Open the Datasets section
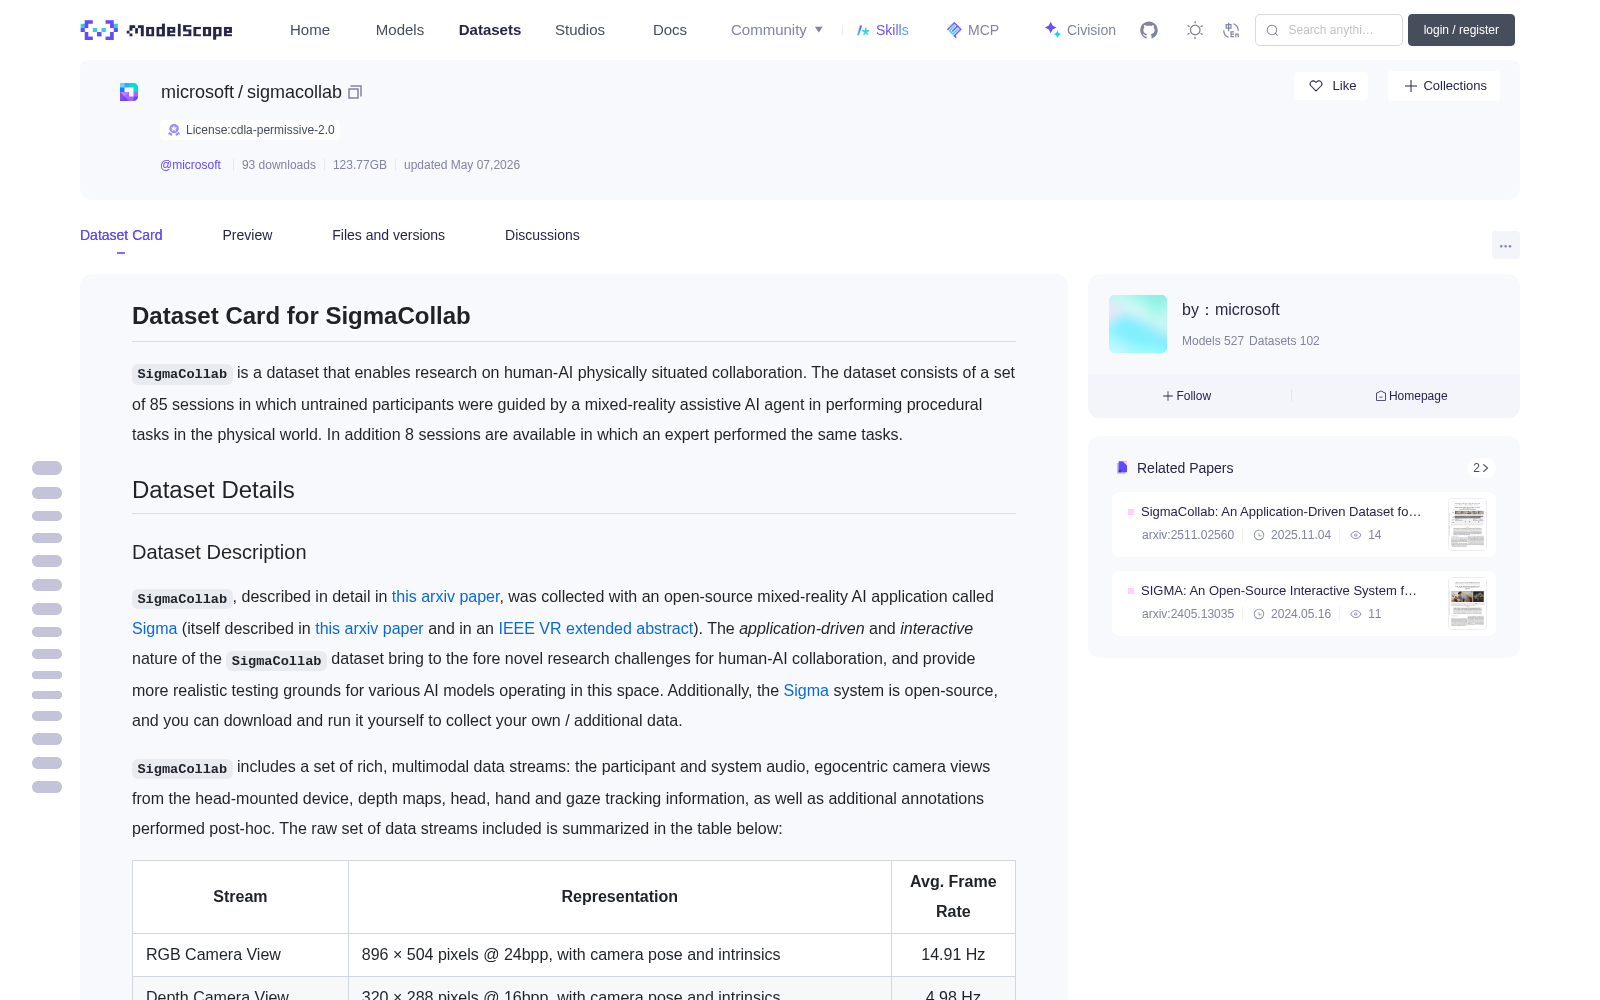Viewport: 1600px width, 1000px height. point(490,30)
